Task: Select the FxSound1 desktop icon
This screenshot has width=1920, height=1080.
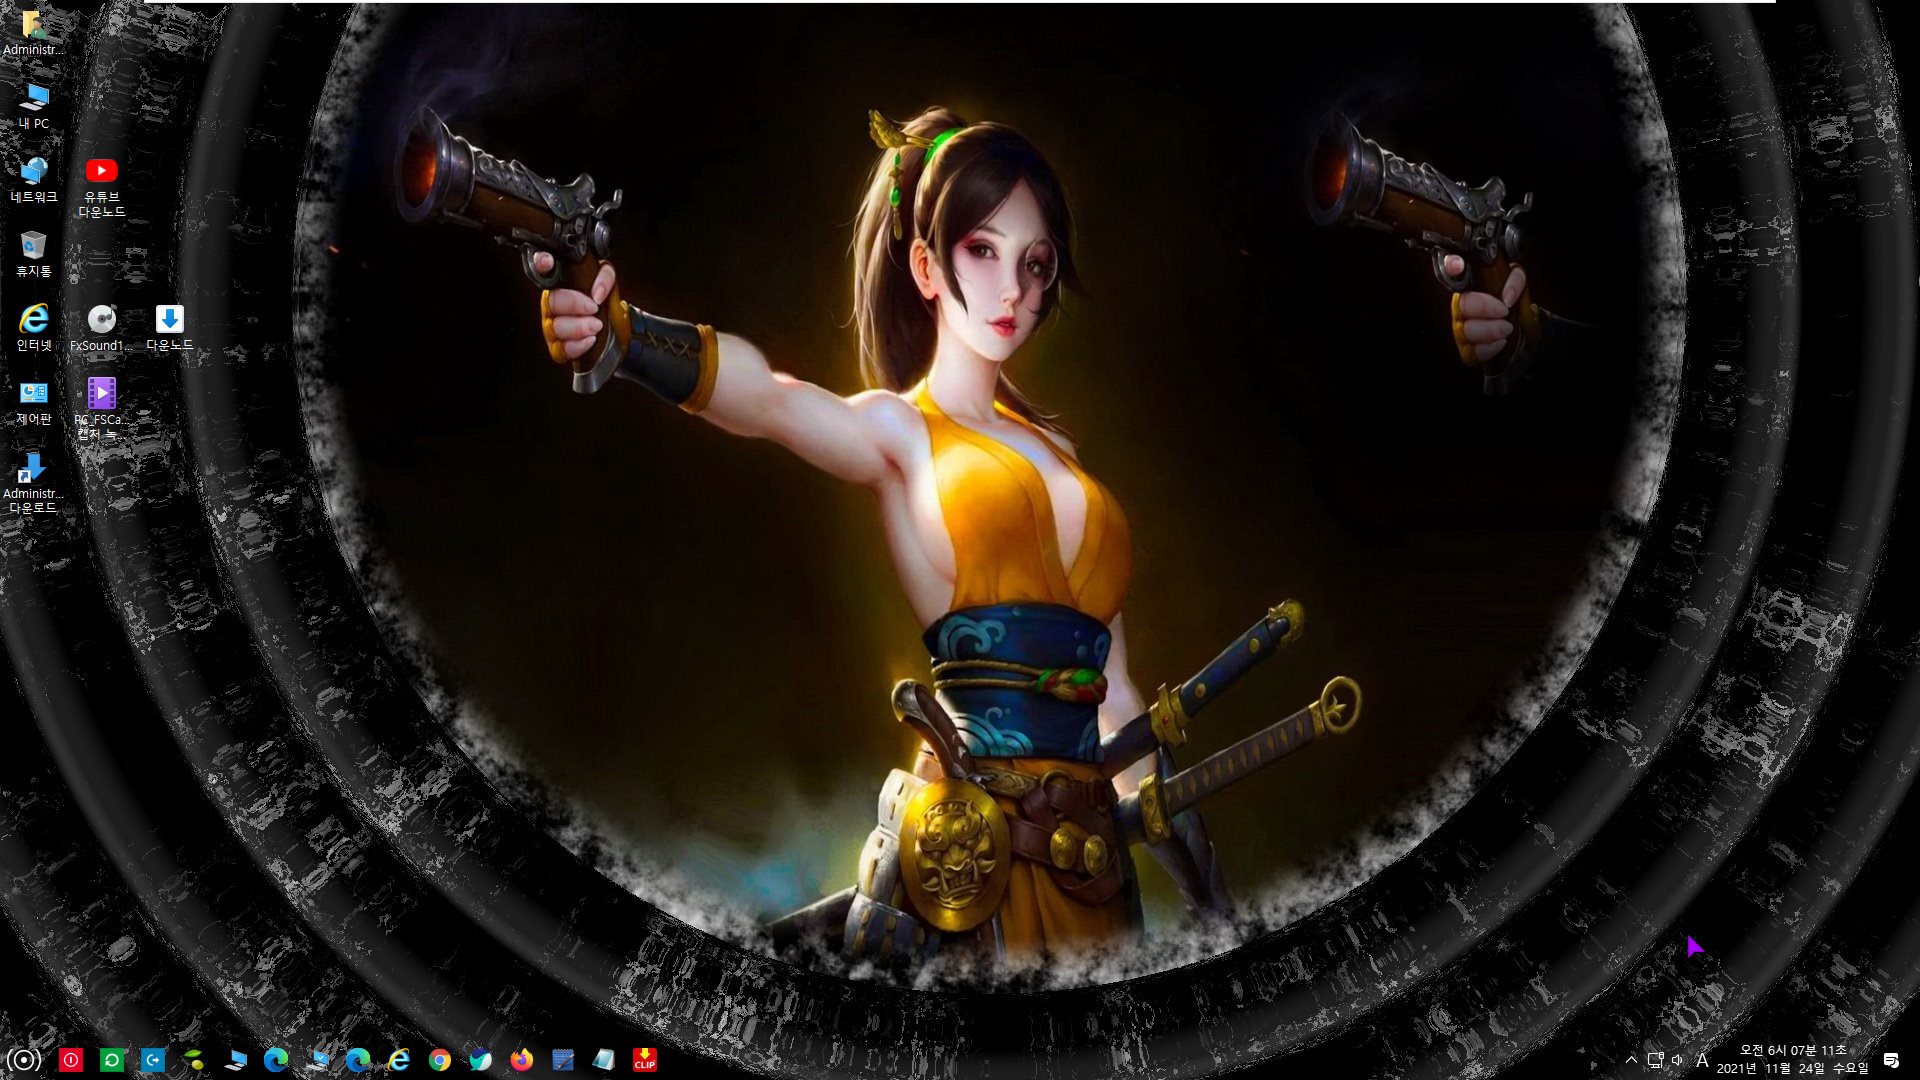Action: 101,328
